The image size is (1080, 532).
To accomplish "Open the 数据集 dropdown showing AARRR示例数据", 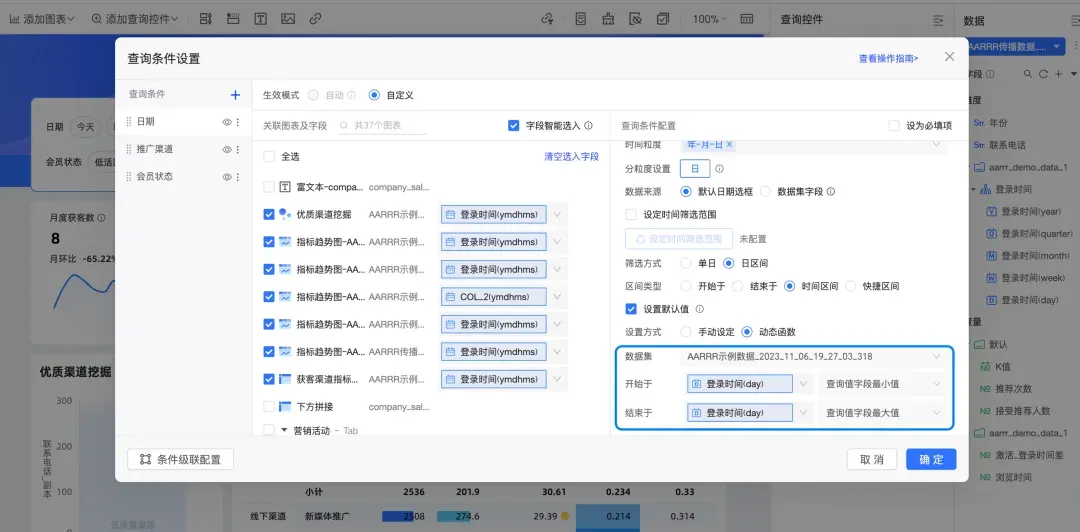I will (x=814, y=356).
